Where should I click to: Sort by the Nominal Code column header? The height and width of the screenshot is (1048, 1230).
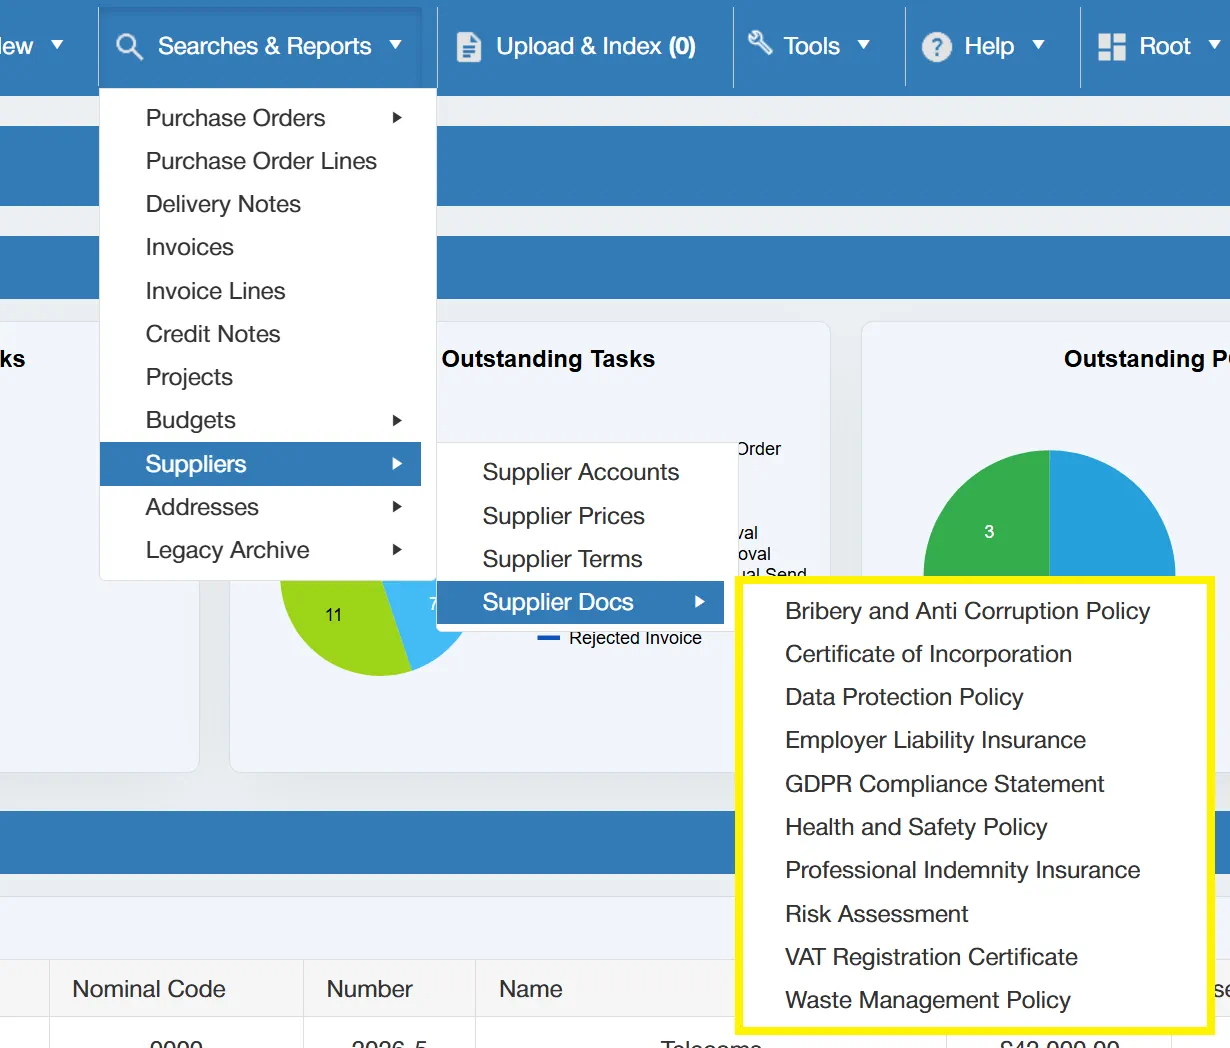coord(149,989)
